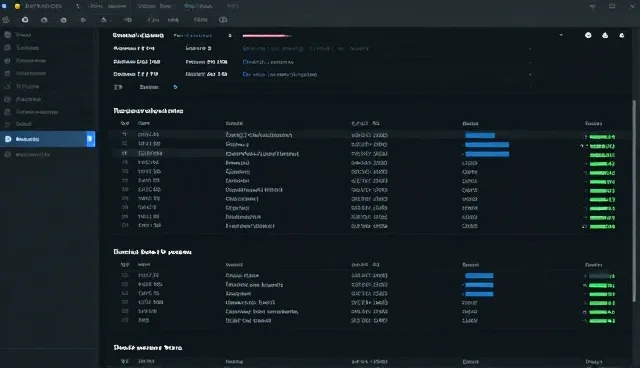This screenshot has height=368, width=640.
Task: Click the blue bar in the middle table's second row
Action: (479, 285)
